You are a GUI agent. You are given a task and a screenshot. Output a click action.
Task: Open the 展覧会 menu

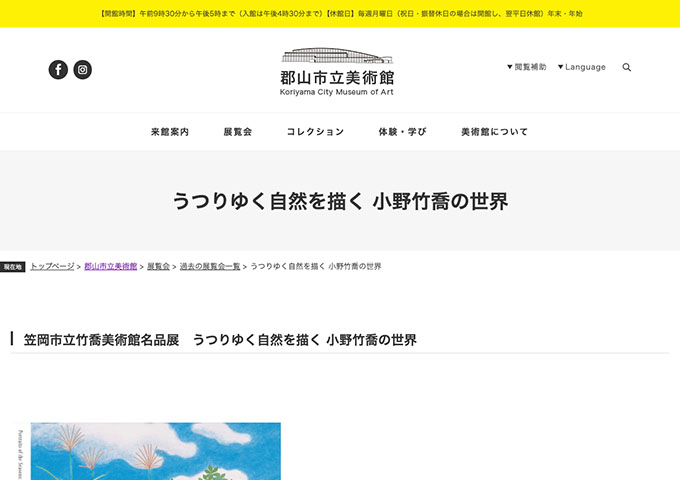coord(238,132)
